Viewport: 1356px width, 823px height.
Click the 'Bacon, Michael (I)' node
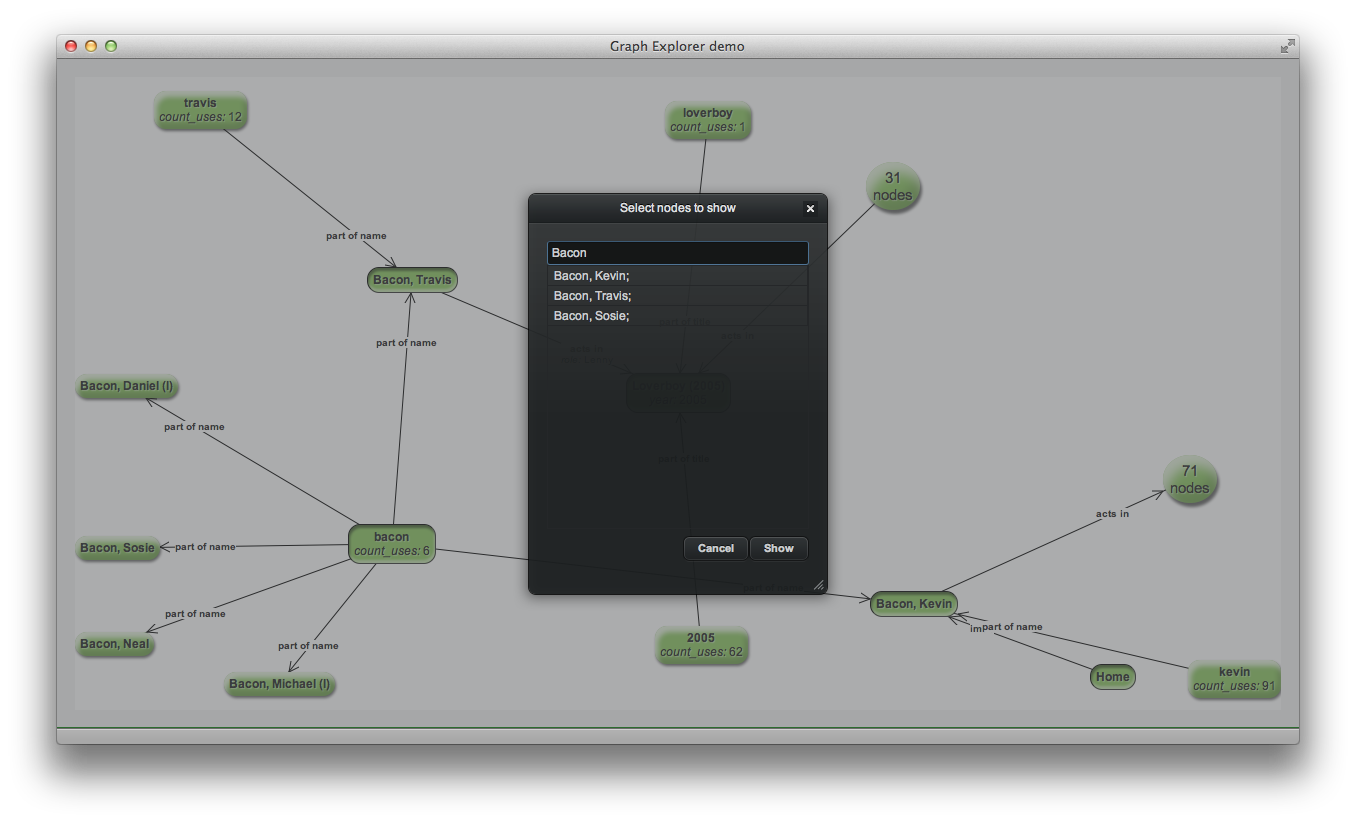click(x=279, y=684)
